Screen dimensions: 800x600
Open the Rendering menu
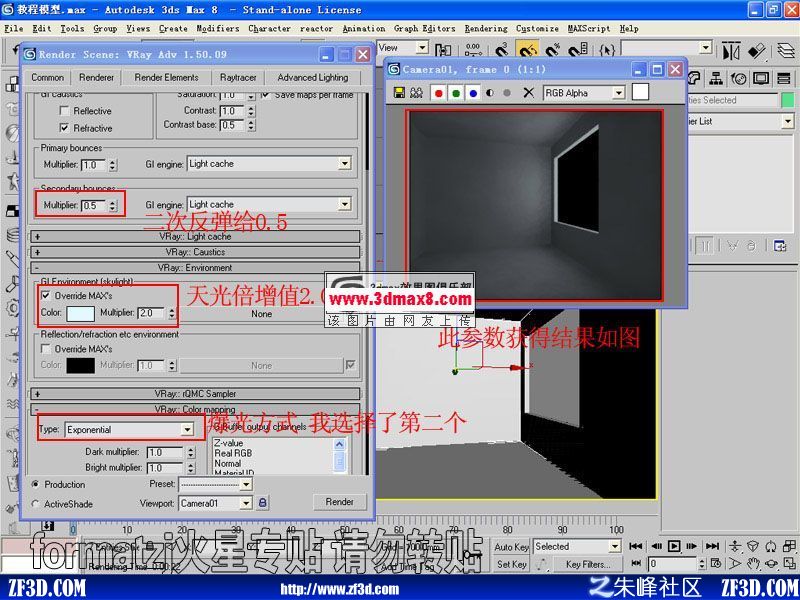(486, 29)
